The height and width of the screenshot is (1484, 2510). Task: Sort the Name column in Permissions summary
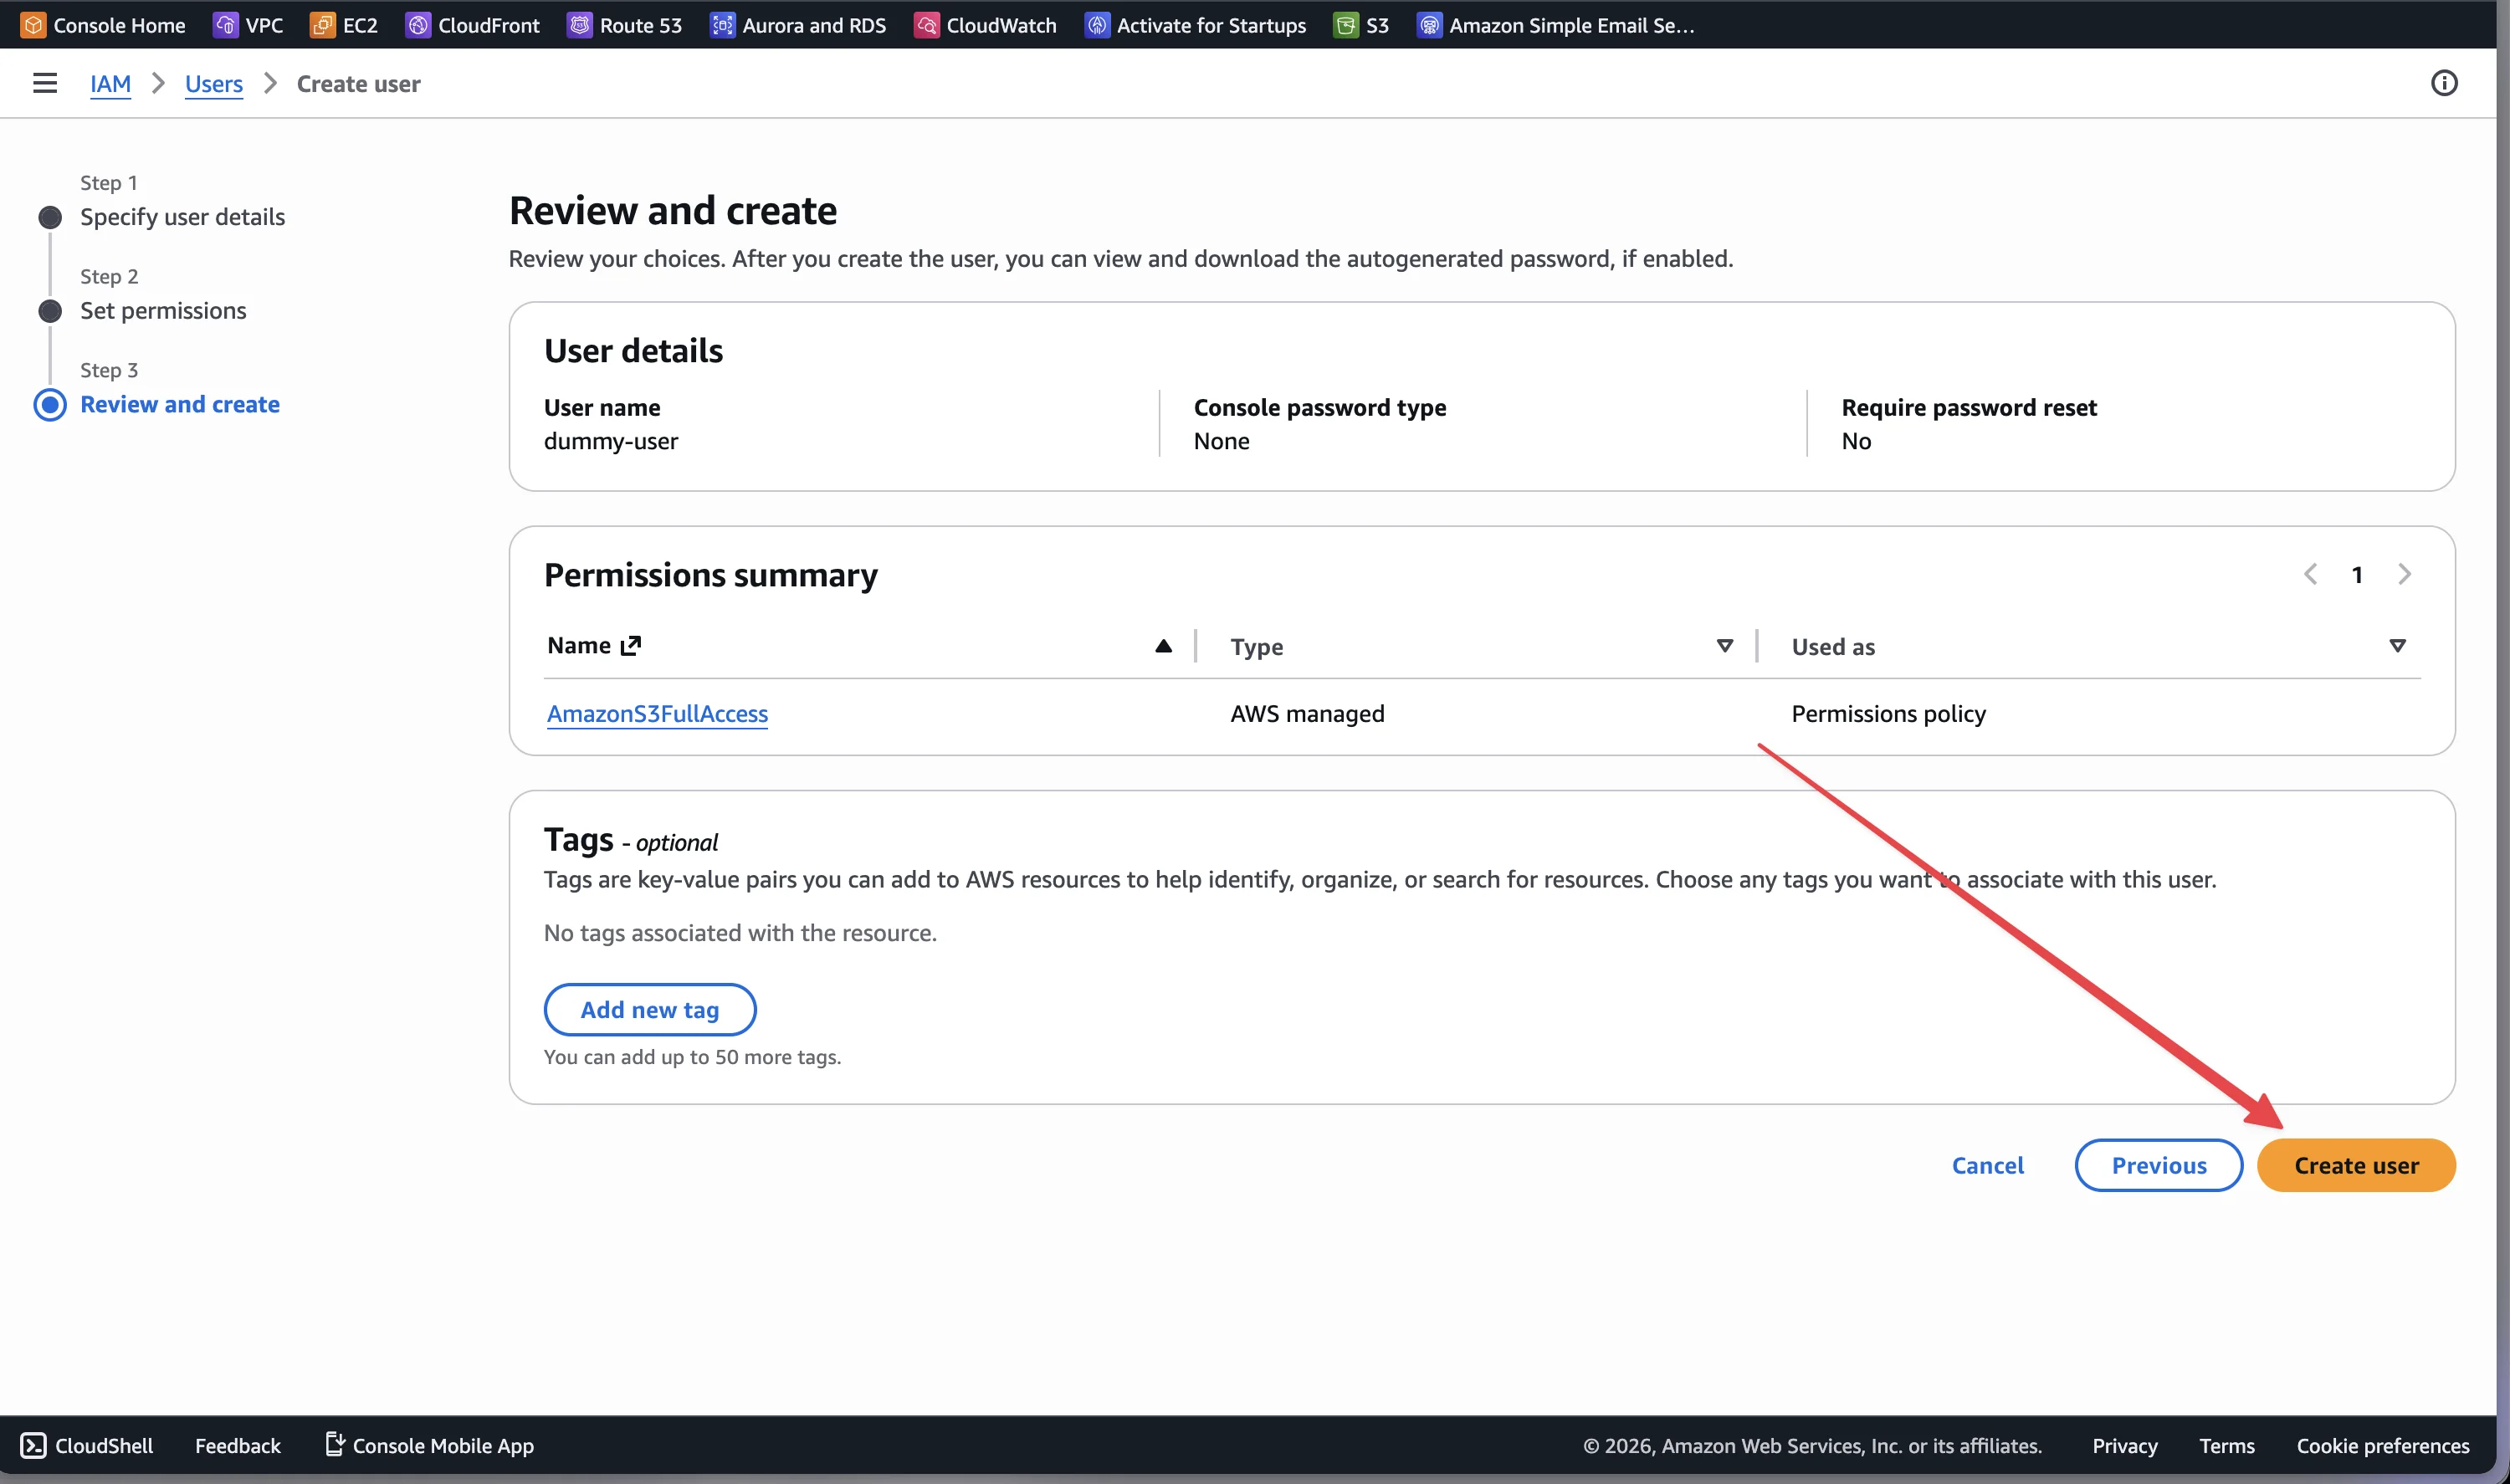tap(1163, 646)
